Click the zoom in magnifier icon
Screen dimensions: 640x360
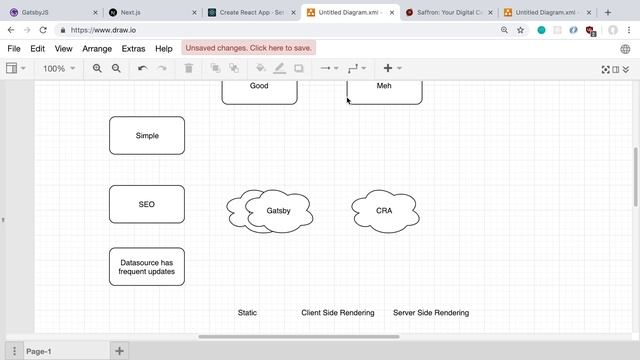tap(97, 68)
